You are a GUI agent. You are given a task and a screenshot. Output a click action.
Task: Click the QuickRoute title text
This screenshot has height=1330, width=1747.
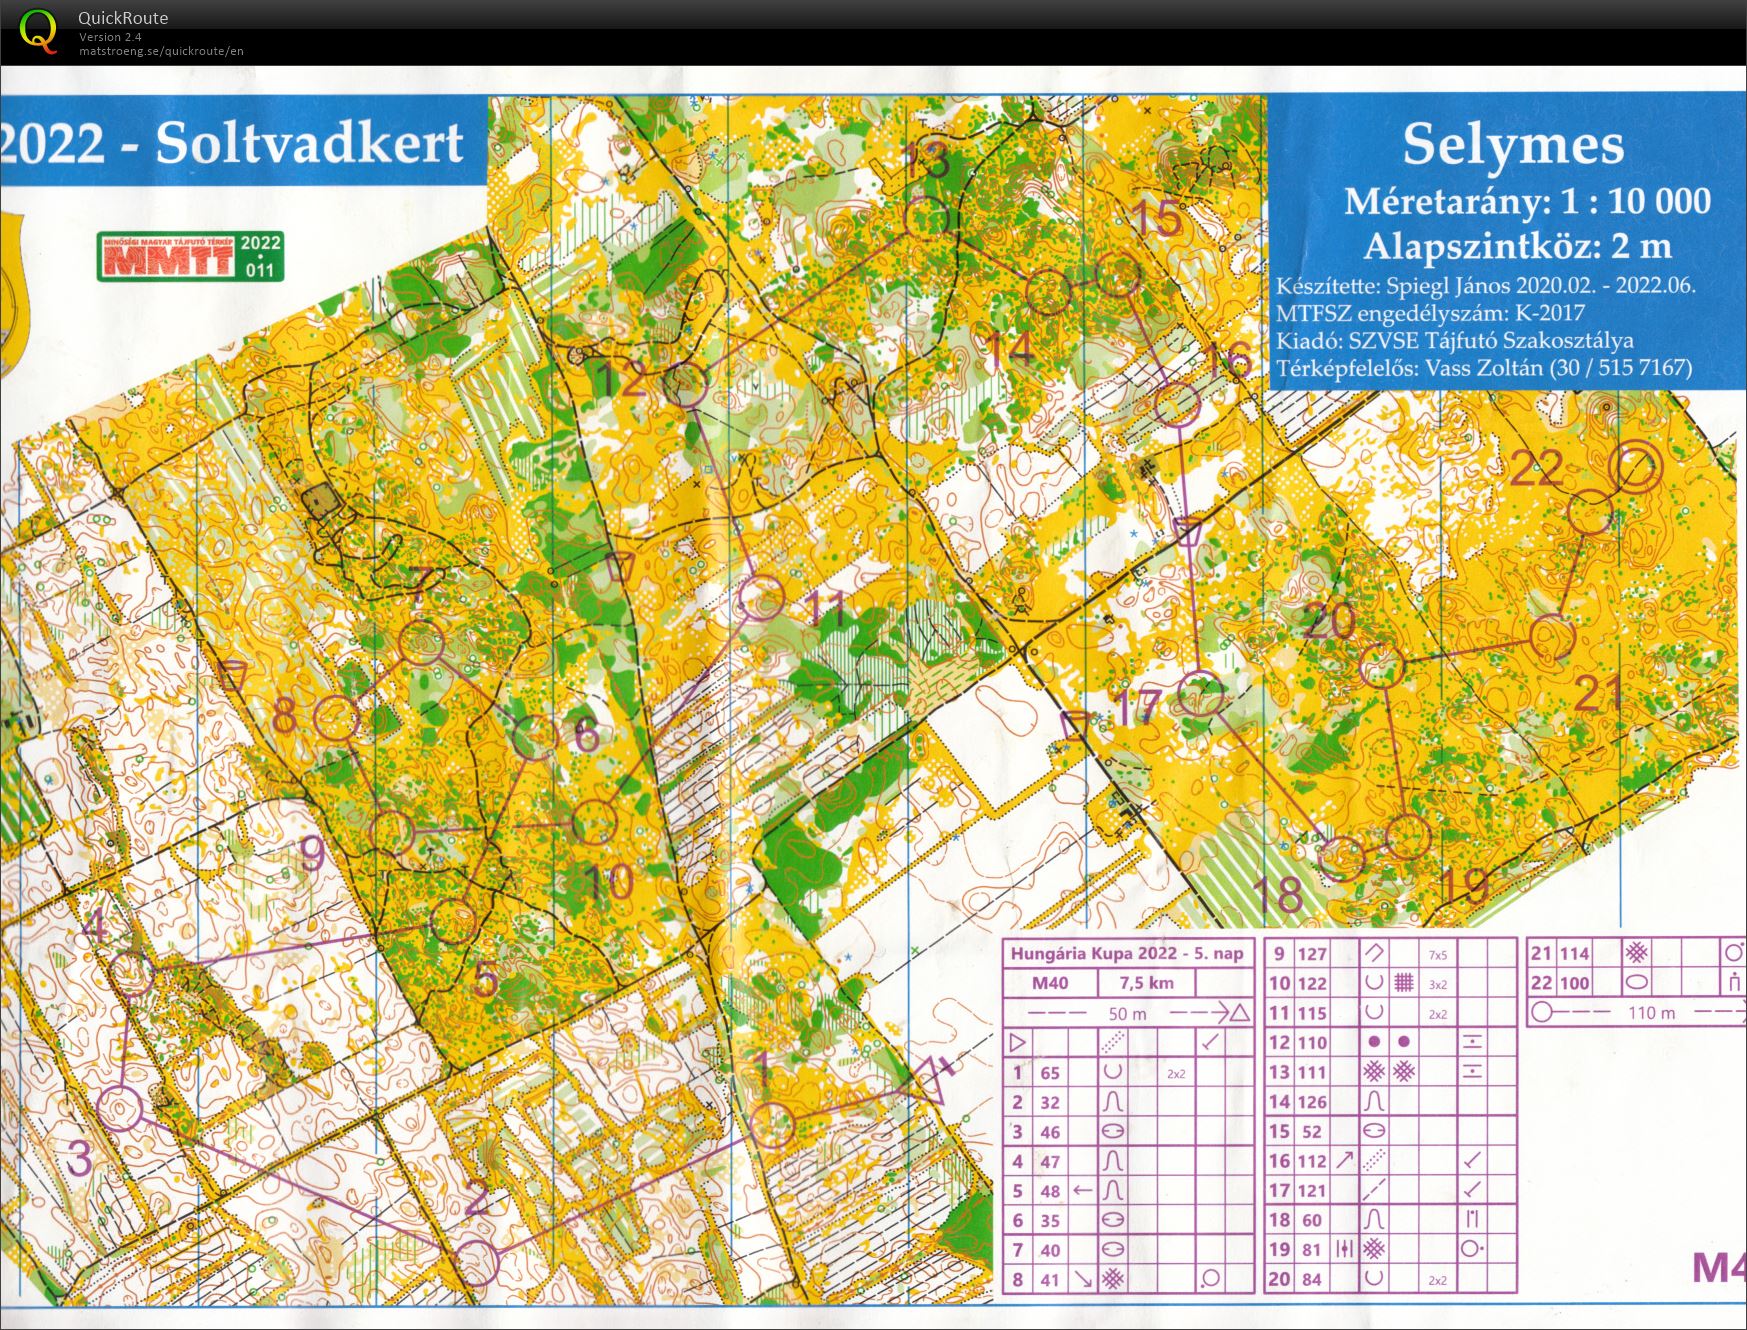(123, 18)
